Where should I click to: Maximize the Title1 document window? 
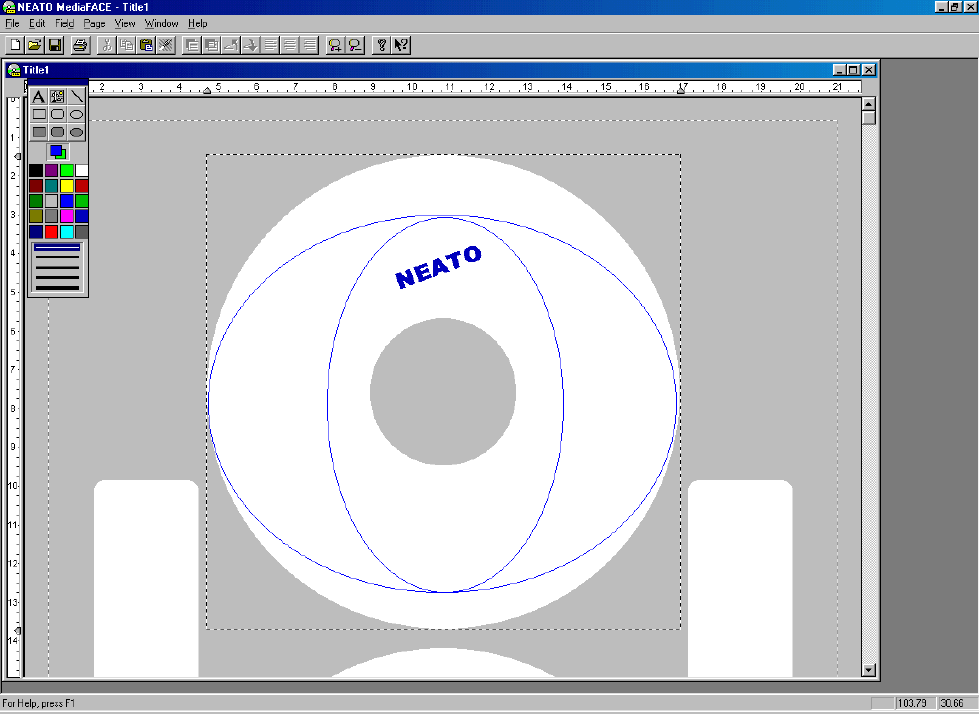tap(854, 70)
